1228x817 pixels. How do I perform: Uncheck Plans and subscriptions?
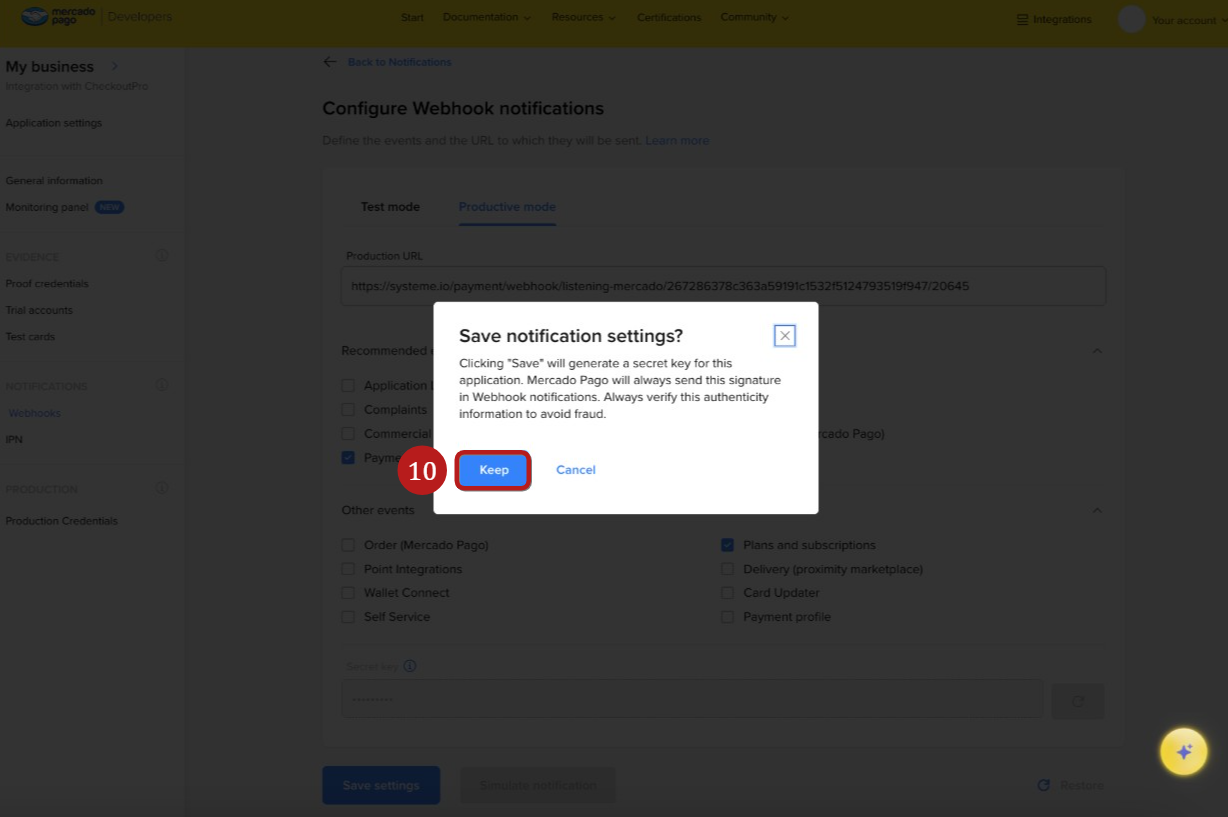[728, 545]
